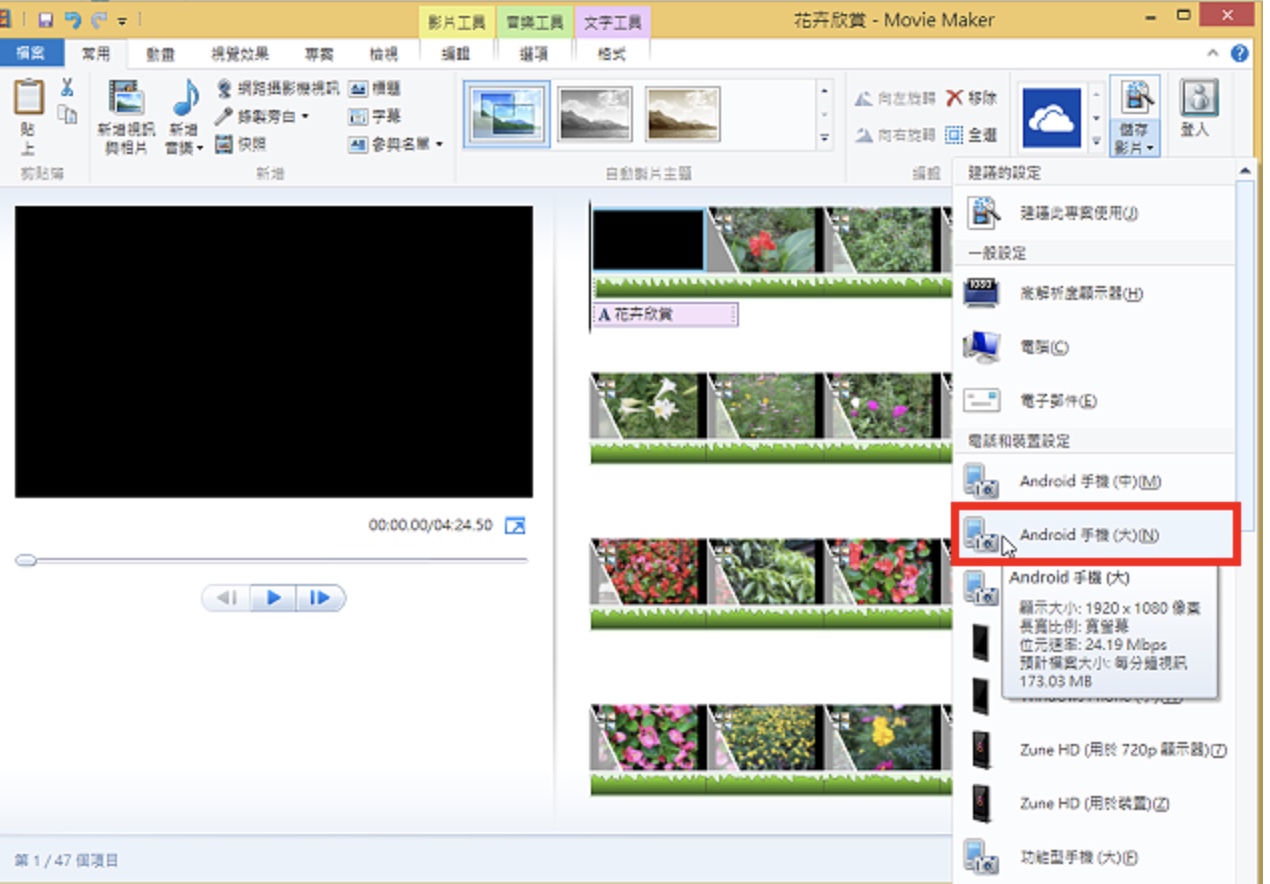Select the white lily clip in second row
The height and width of the screenshot is (884, 1270).
[649, 406]
